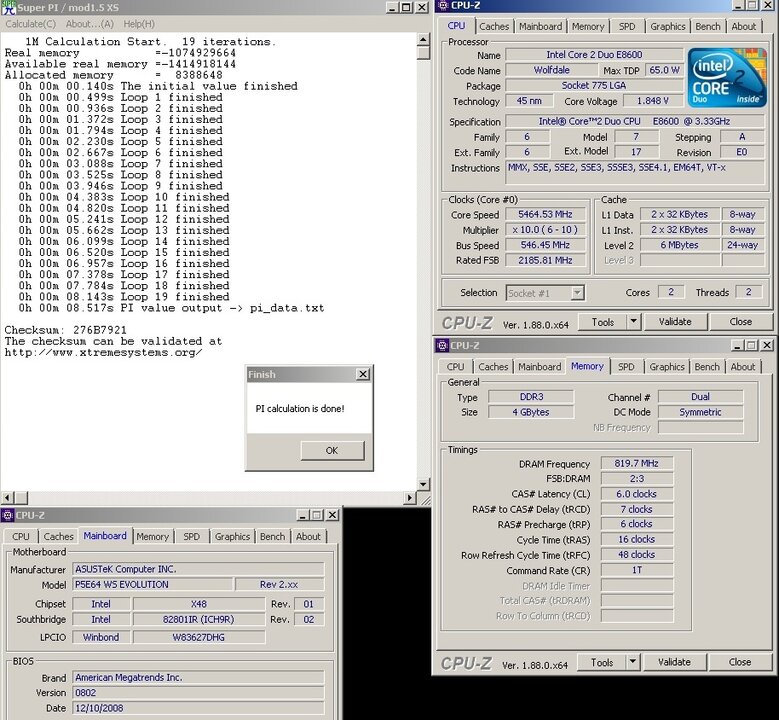Click Super PI vertical scrollbar up arrow
779x720 pixels.
pyautogui.click(x=423, y=39)
